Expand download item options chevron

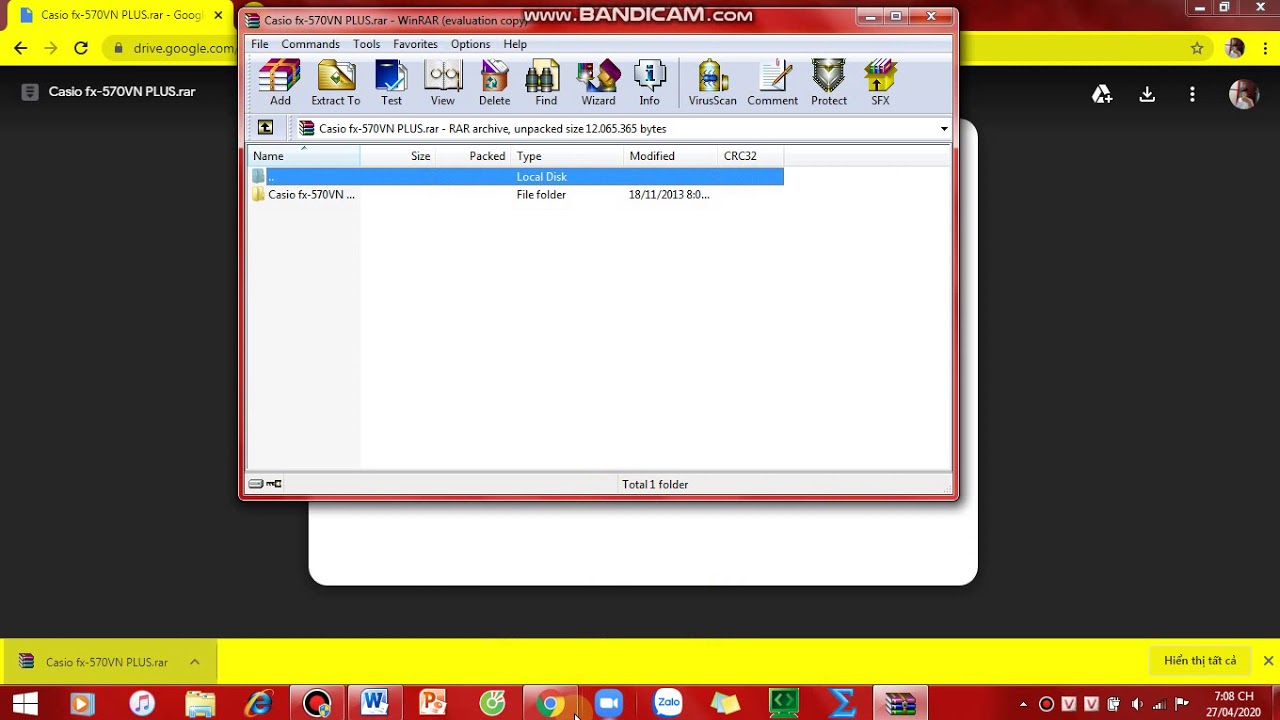pyautogui.click(x=195, y=662)
